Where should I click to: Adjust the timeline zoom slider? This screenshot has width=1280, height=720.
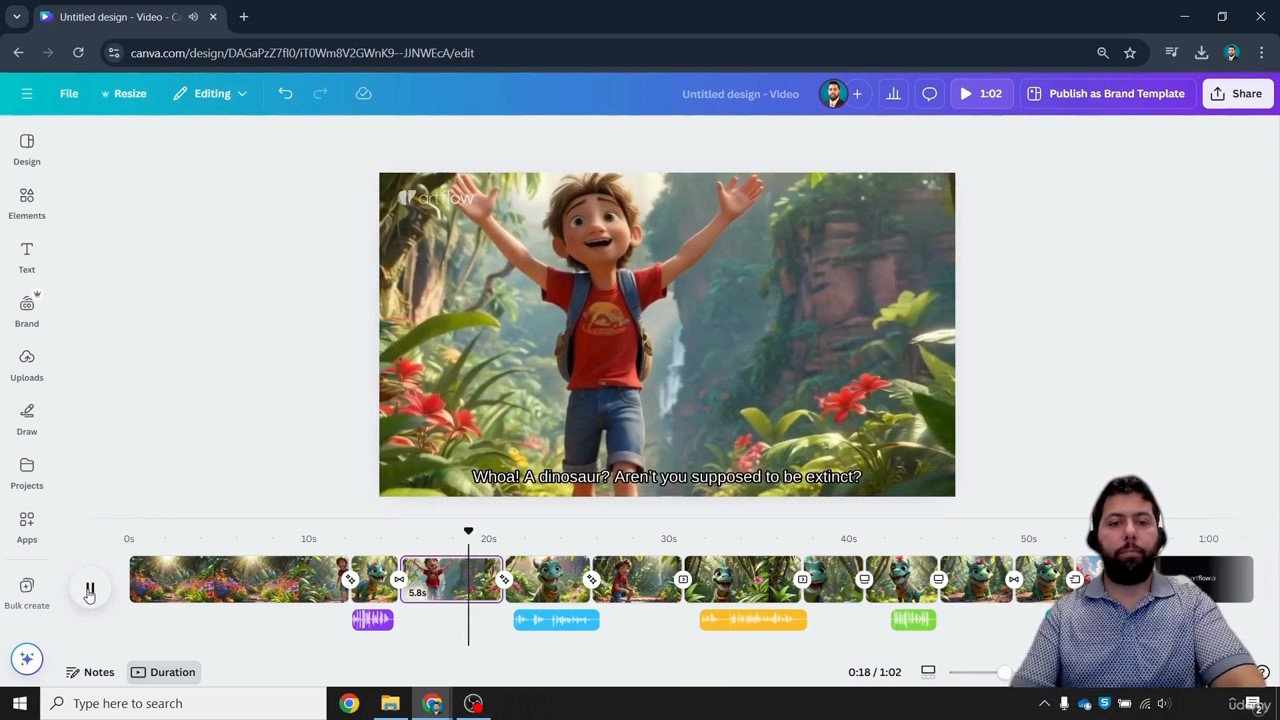[1004, 672]
